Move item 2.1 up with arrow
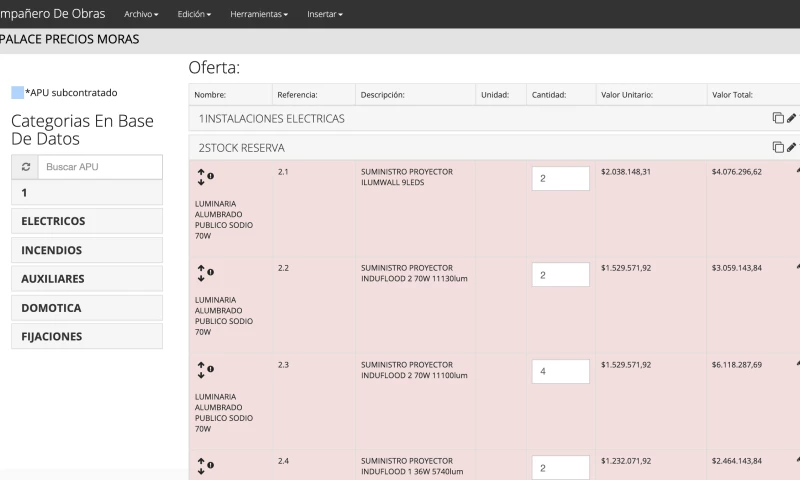 pos(201,172)
